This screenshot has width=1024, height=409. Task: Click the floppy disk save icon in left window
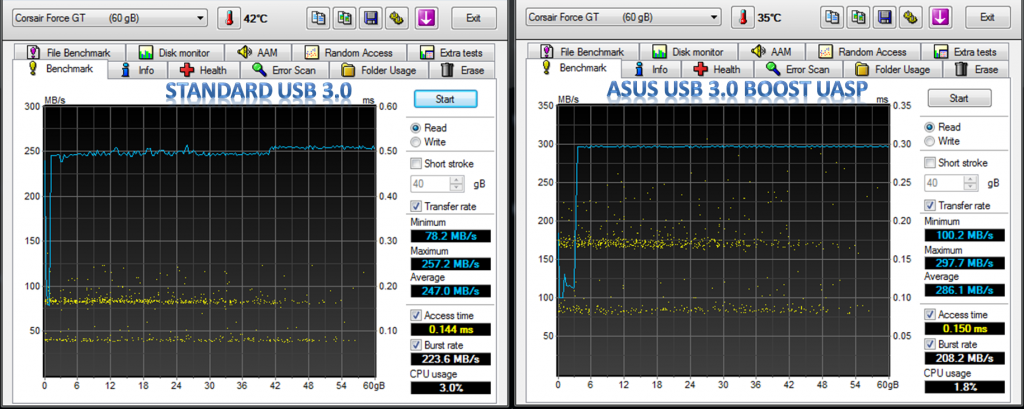[371, 18]
